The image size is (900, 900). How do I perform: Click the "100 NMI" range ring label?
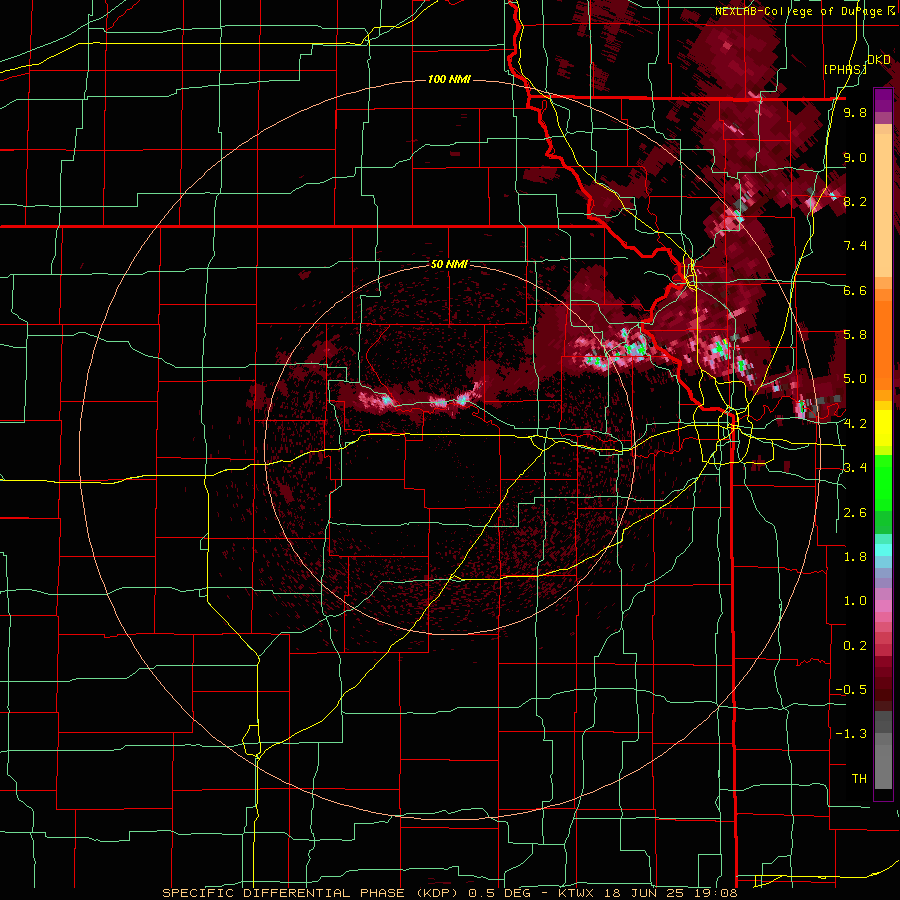[449, 79]
